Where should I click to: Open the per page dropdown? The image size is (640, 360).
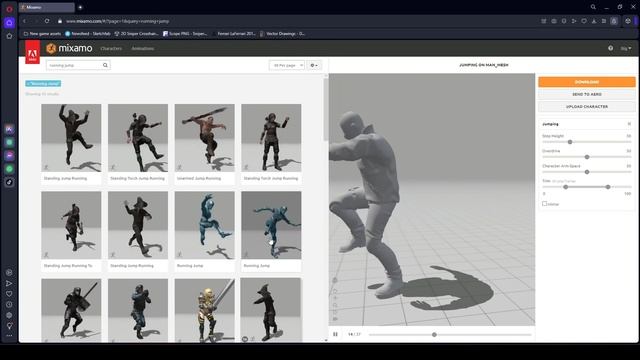pyautogui.click(x=287, y=65)
